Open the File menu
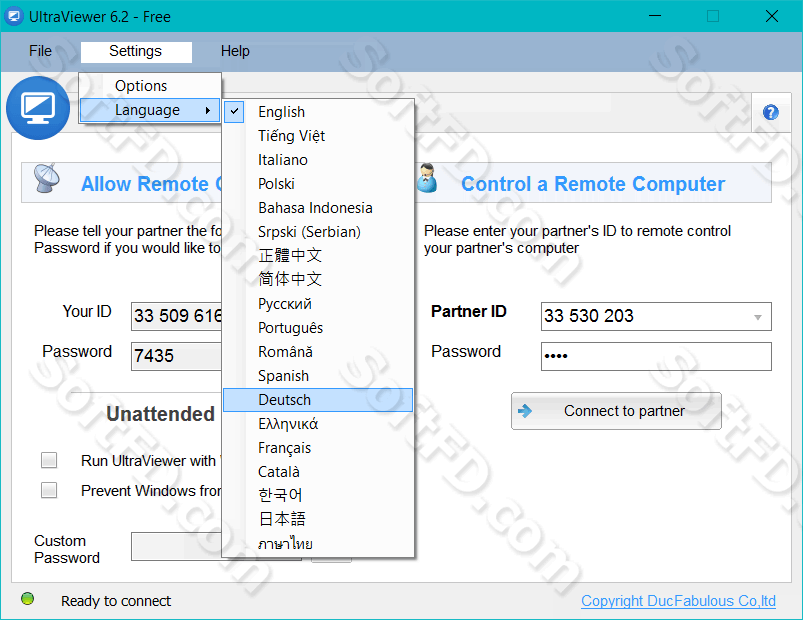 (x=40, y=51)
